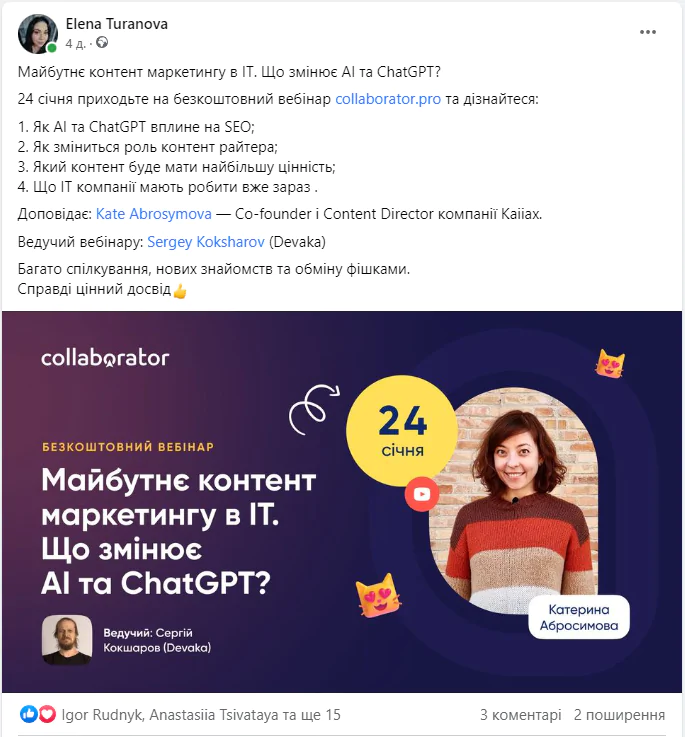Viewport: 685px width, 737px height.
Task: Open the collaborator.pro link
Action: tap(388, 99)
